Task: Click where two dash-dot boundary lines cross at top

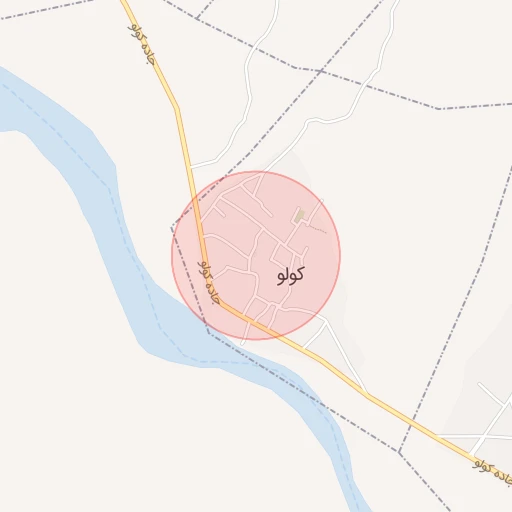Action: tap(320, 71)
